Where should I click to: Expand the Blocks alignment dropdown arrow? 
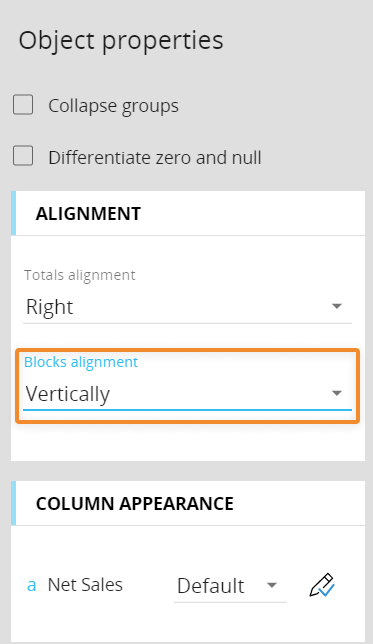click(x=337, y=393)
